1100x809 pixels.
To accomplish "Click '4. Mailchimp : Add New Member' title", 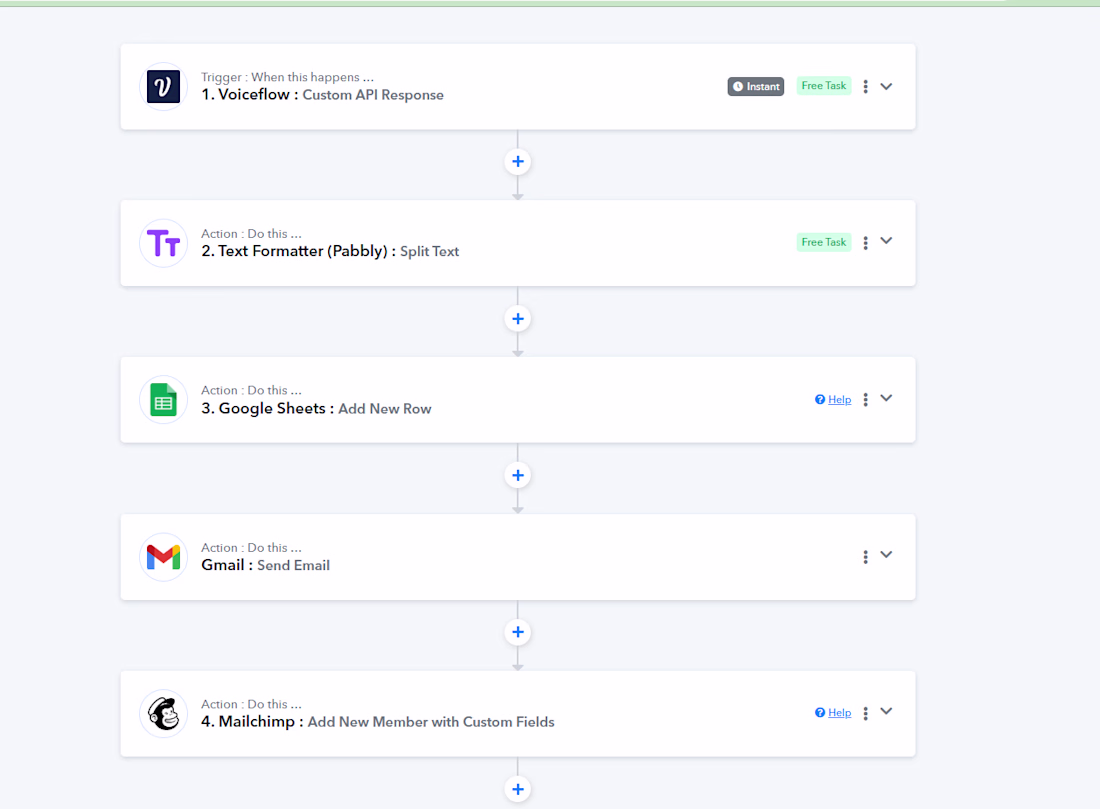I will (377, 721).
